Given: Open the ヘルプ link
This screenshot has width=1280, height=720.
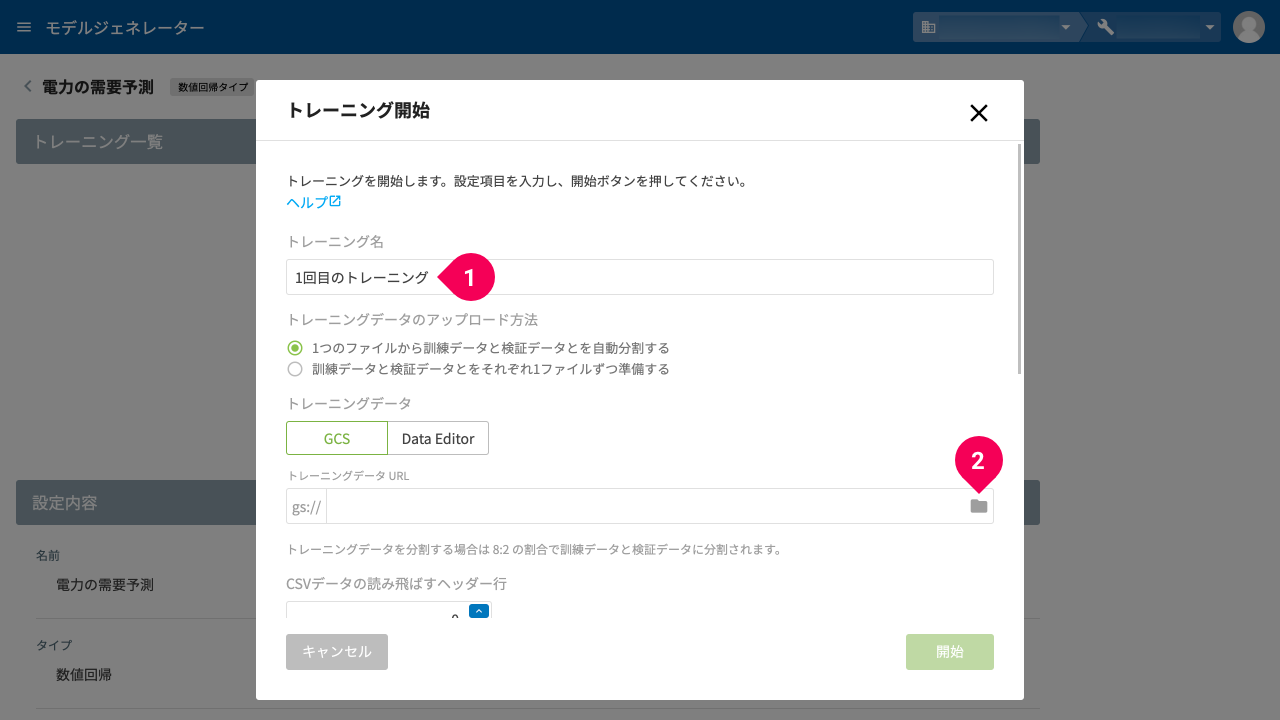Looking at the screenshot, I should coord(314,202).
